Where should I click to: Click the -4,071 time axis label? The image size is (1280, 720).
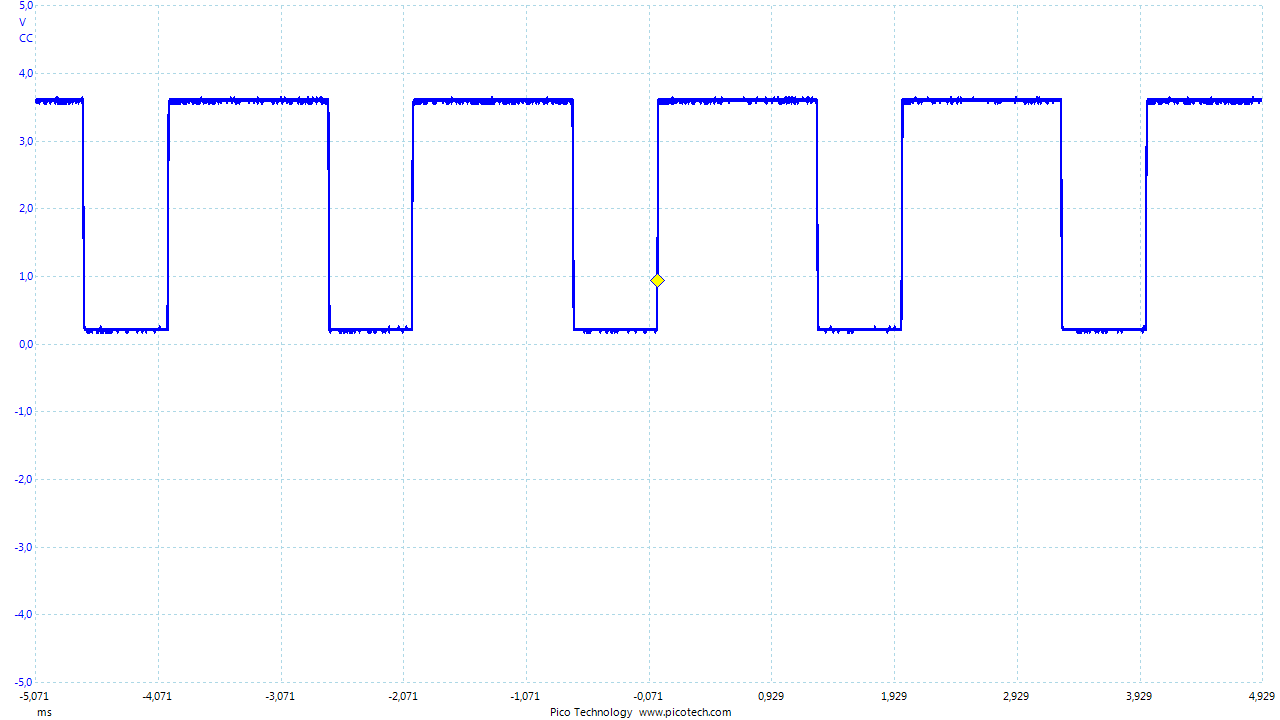[x=157, y=696]
